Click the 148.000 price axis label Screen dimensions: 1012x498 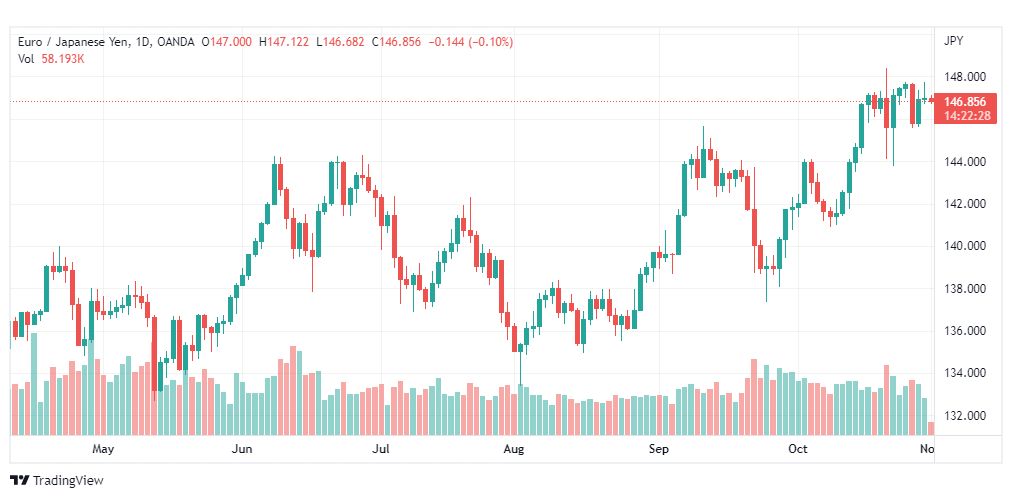(x=964, y=77)
